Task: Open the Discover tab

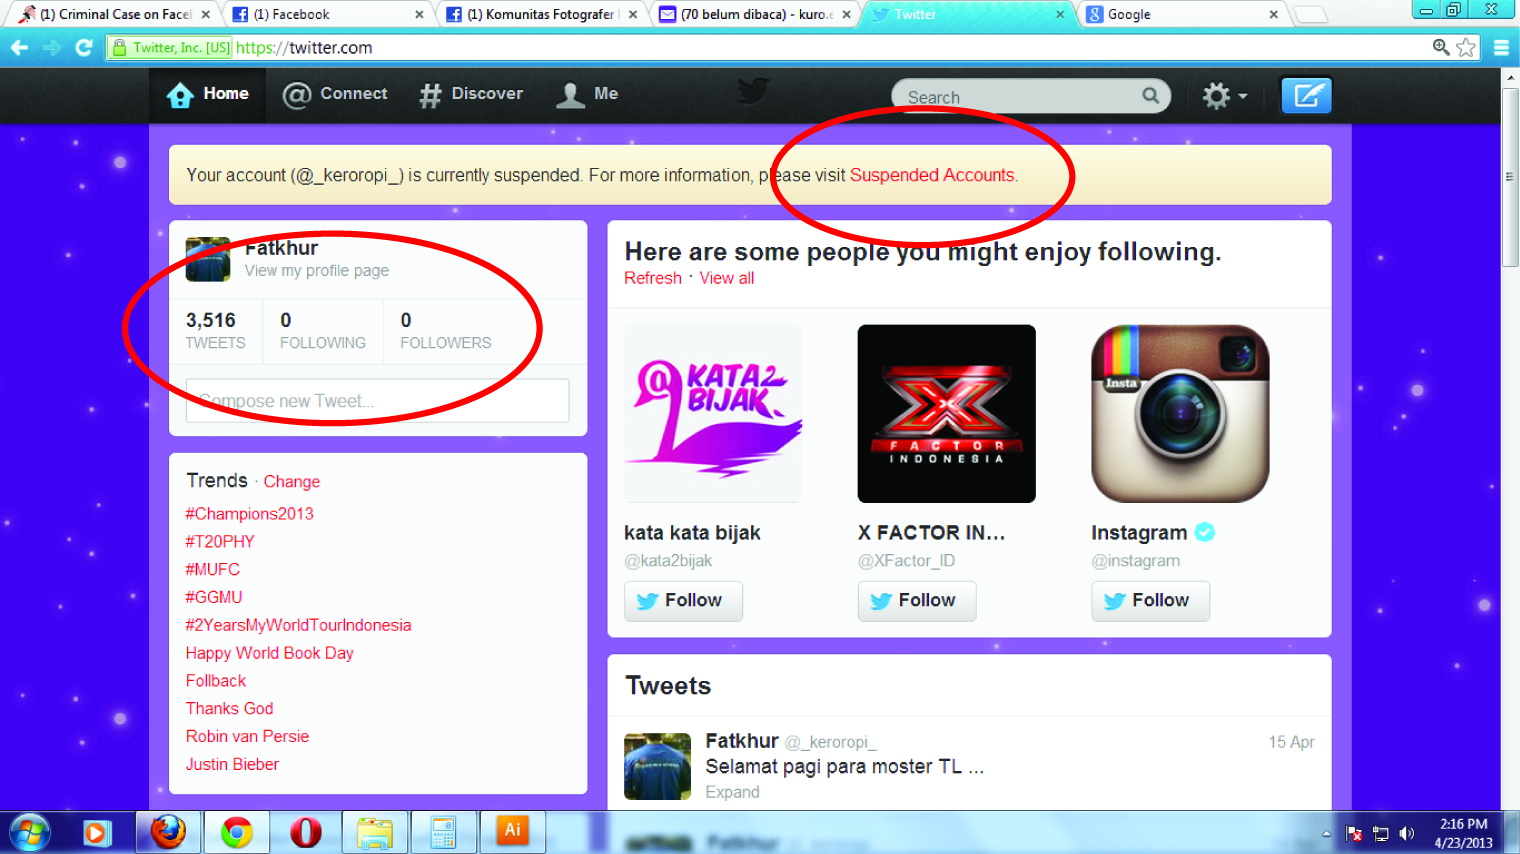Action: [x=471, y=94]
